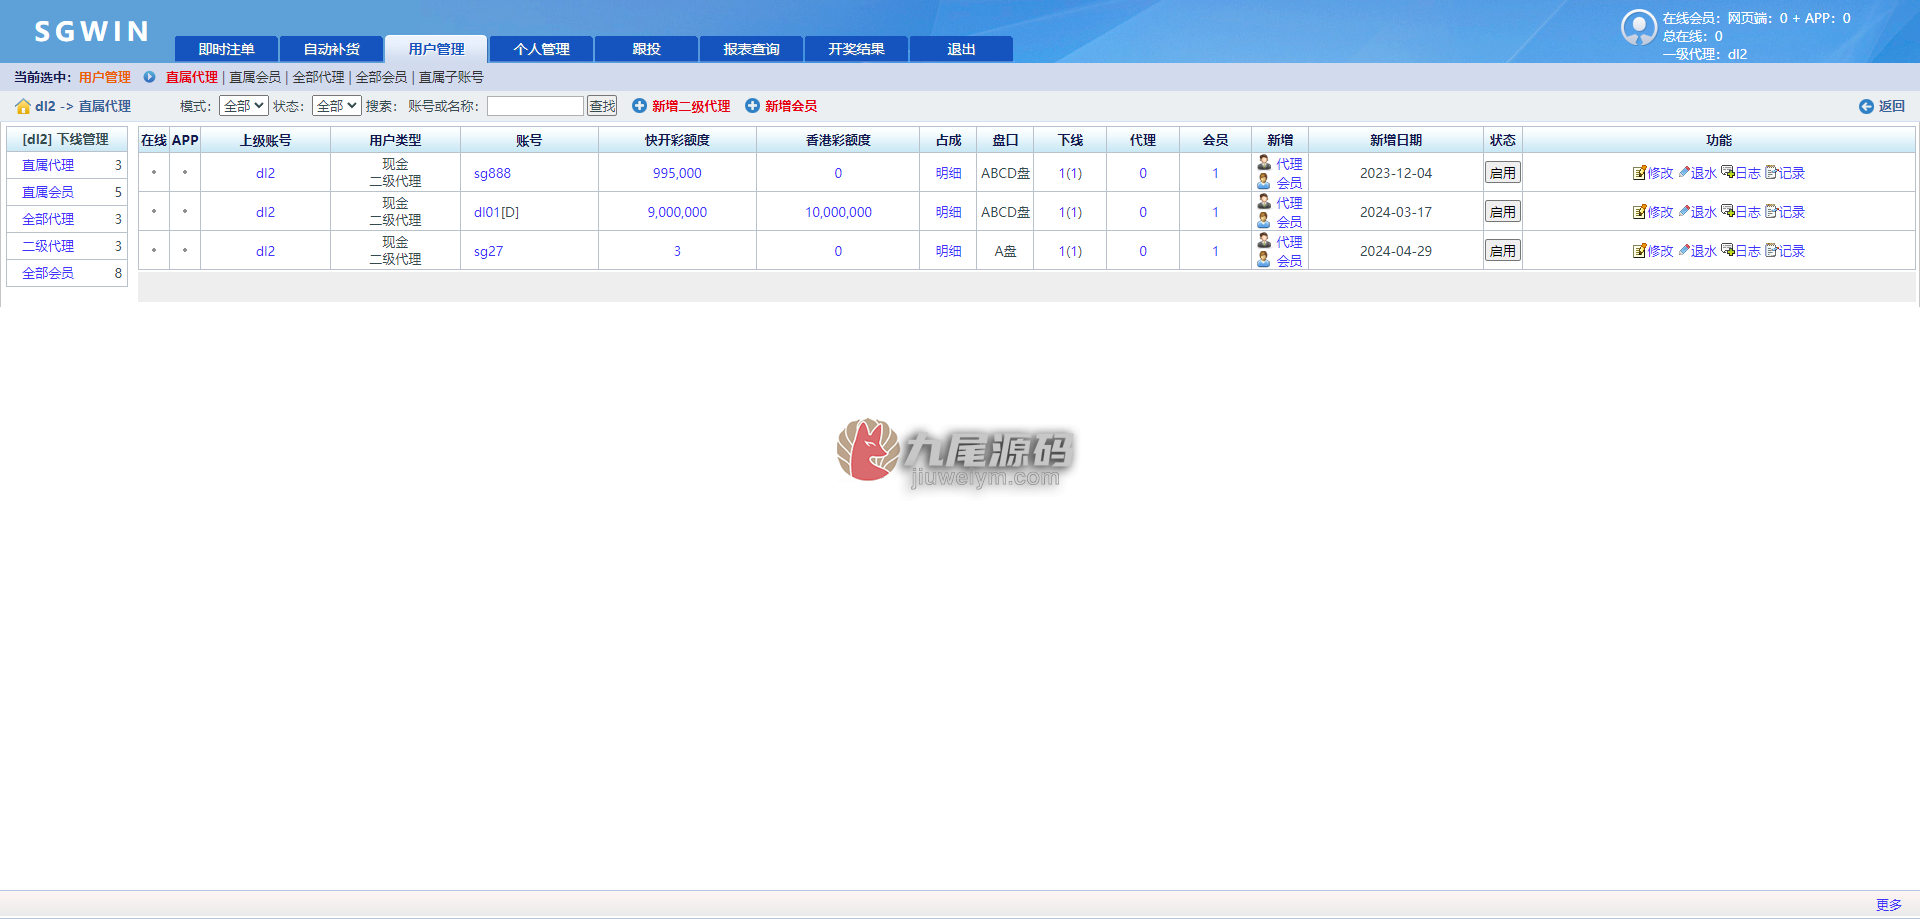Open the 报表查询 tab
This screenshot has width=1920, height=919.
click(751, 49)
